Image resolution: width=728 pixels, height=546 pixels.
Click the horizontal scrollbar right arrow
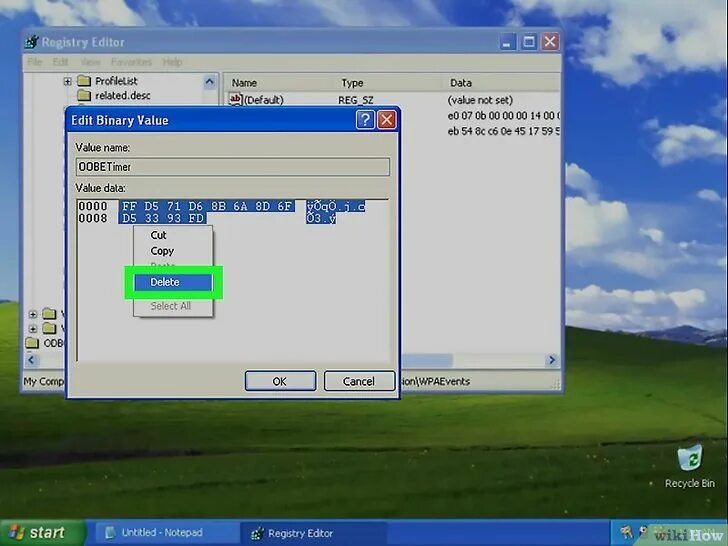552,360
